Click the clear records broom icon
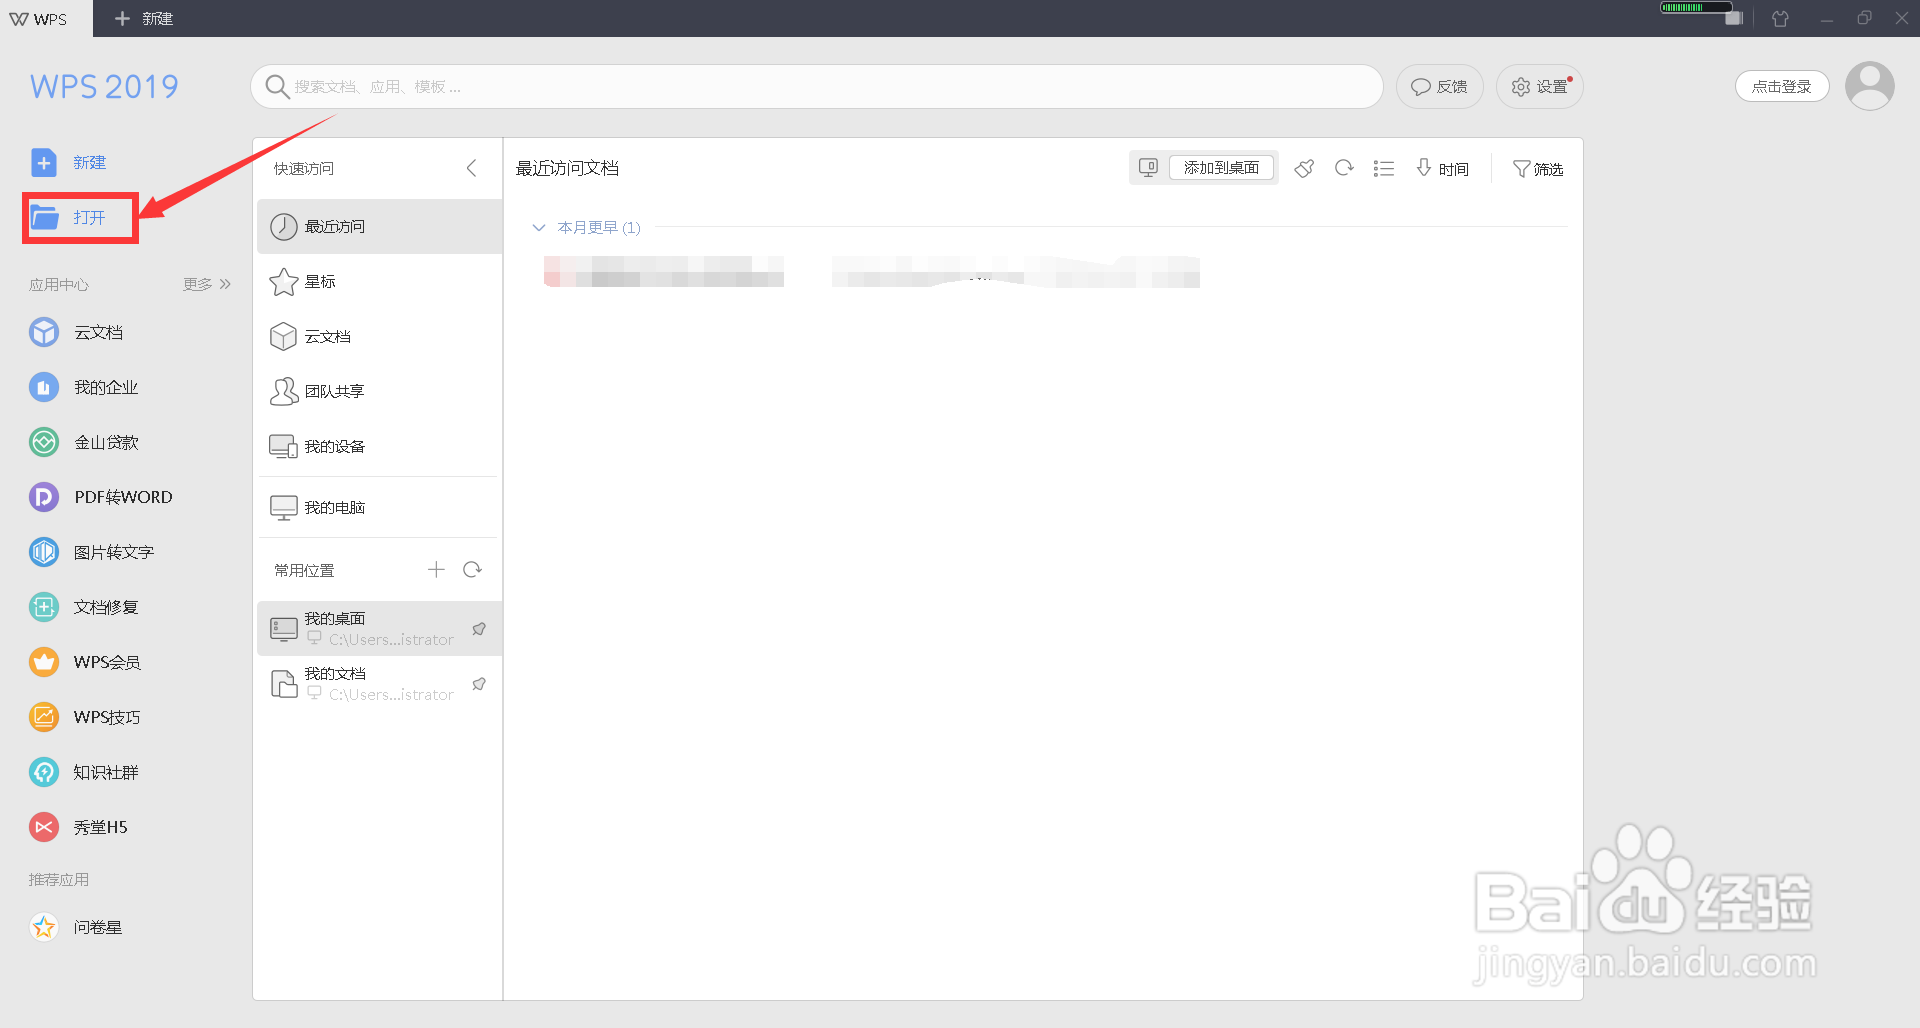The image size is (1920, 1028). click(x=1304, y=168)
